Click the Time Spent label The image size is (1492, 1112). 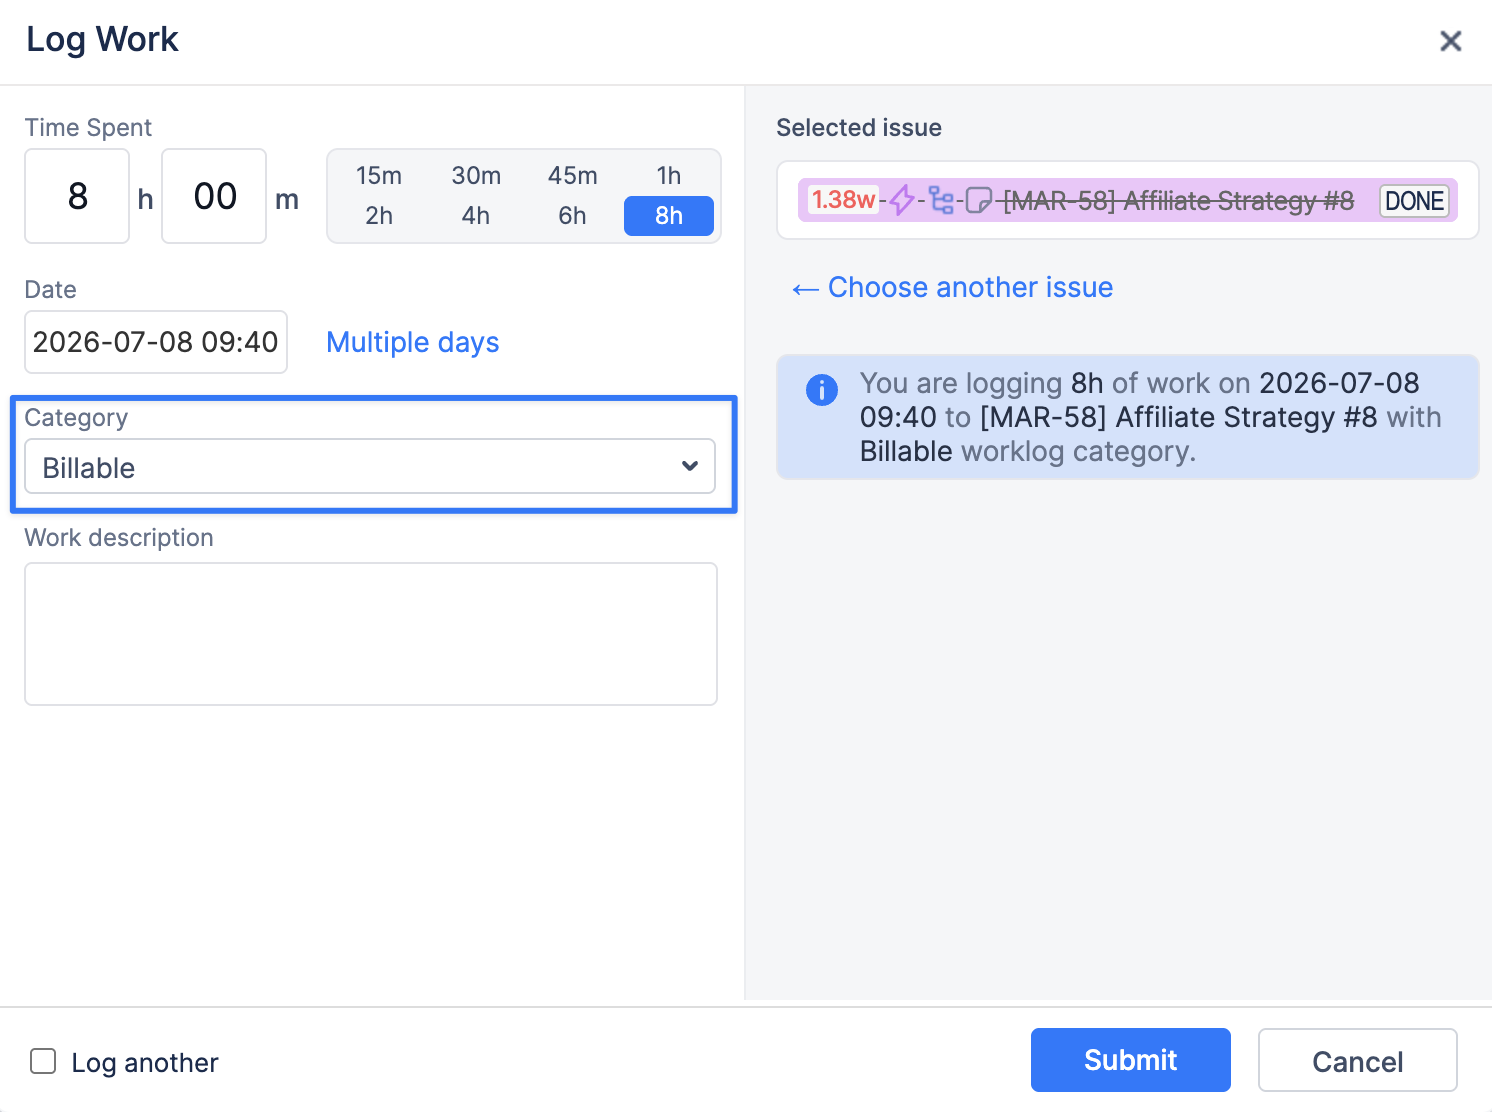tap(88, 127)
